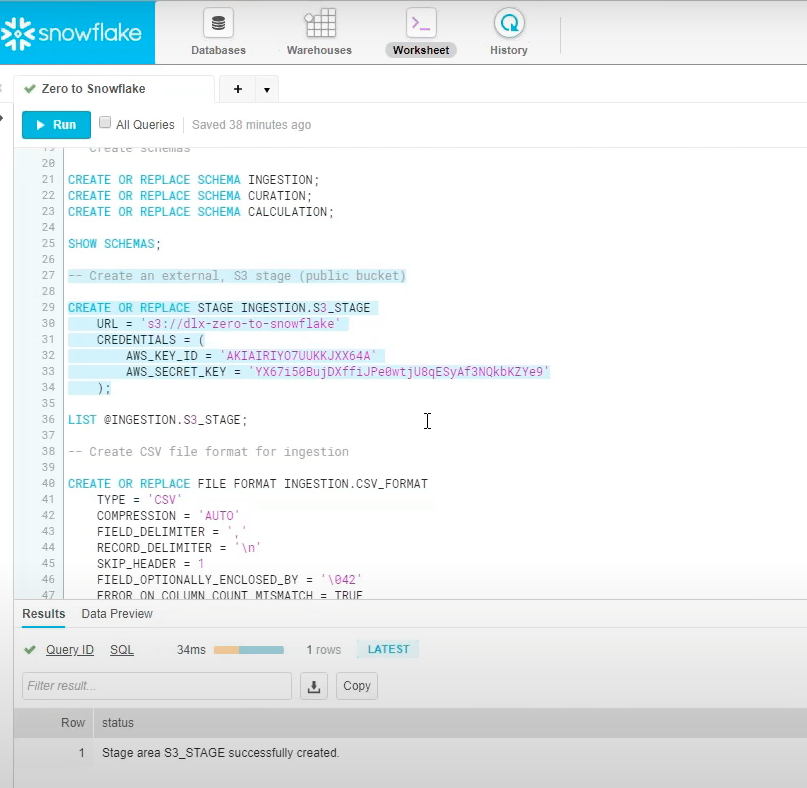Click the 'Saved 38 minutes ago' status text
This screenshot has height=788, width=807.
(x=251, y=125)
